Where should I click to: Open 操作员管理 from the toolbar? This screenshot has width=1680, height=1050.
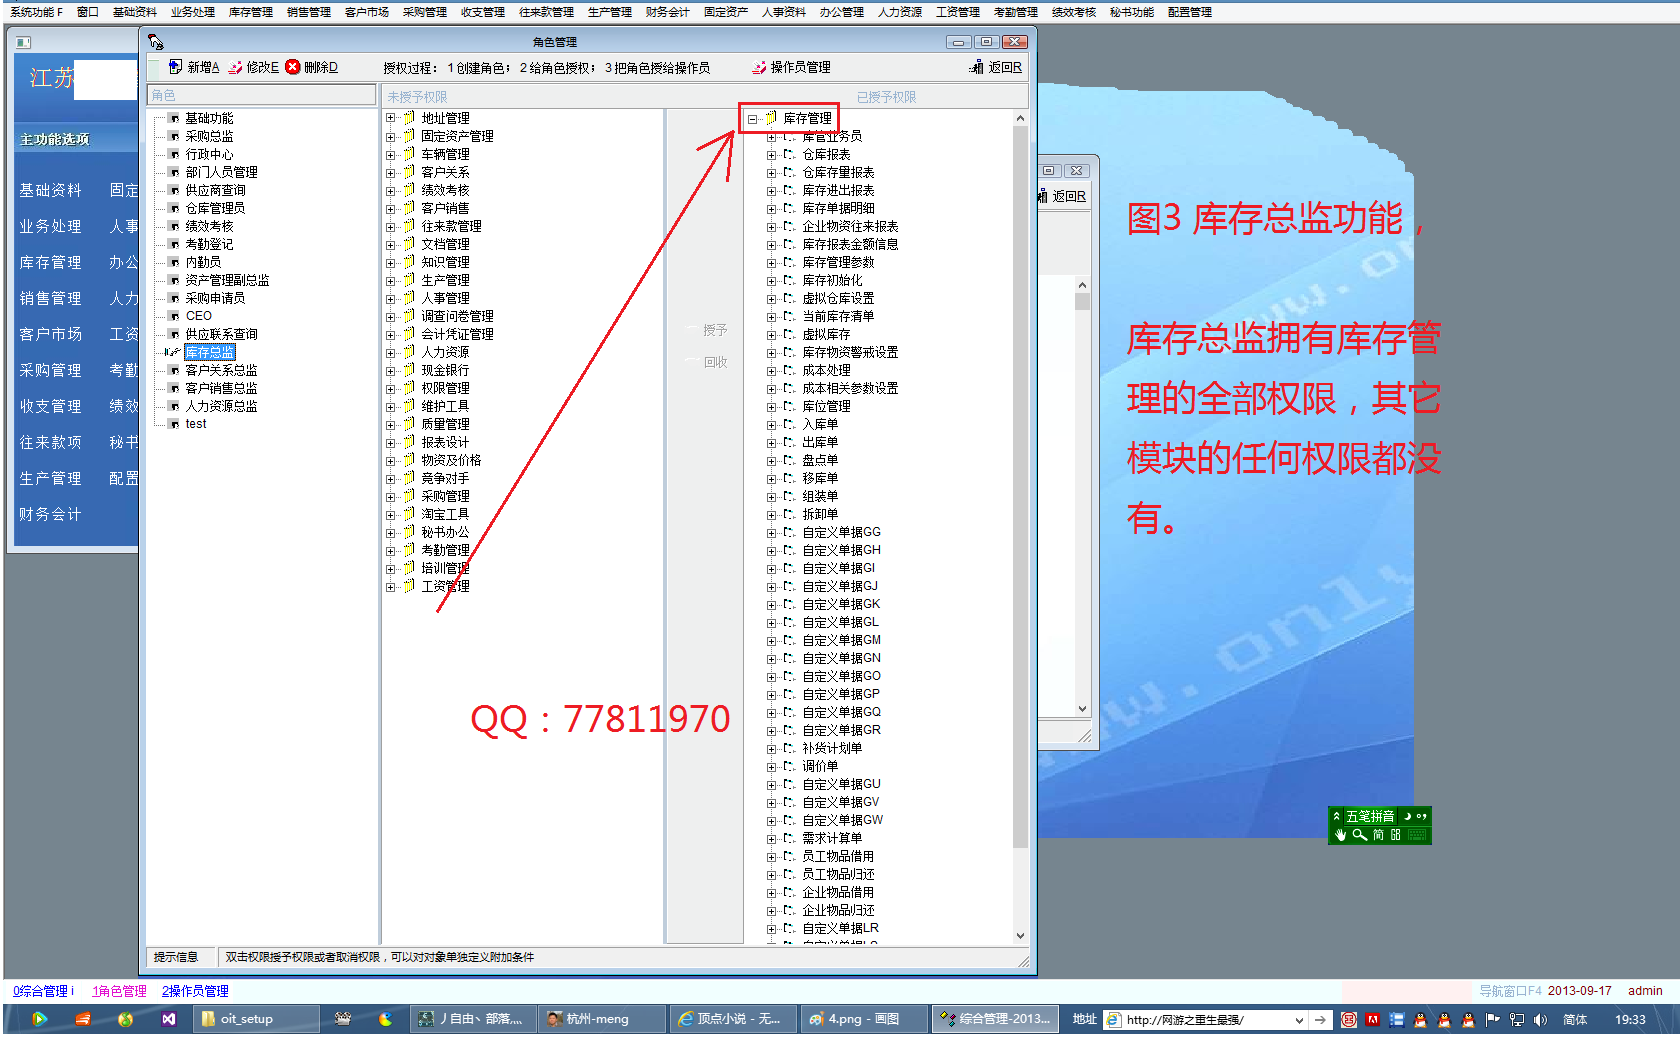pos(791,67)
